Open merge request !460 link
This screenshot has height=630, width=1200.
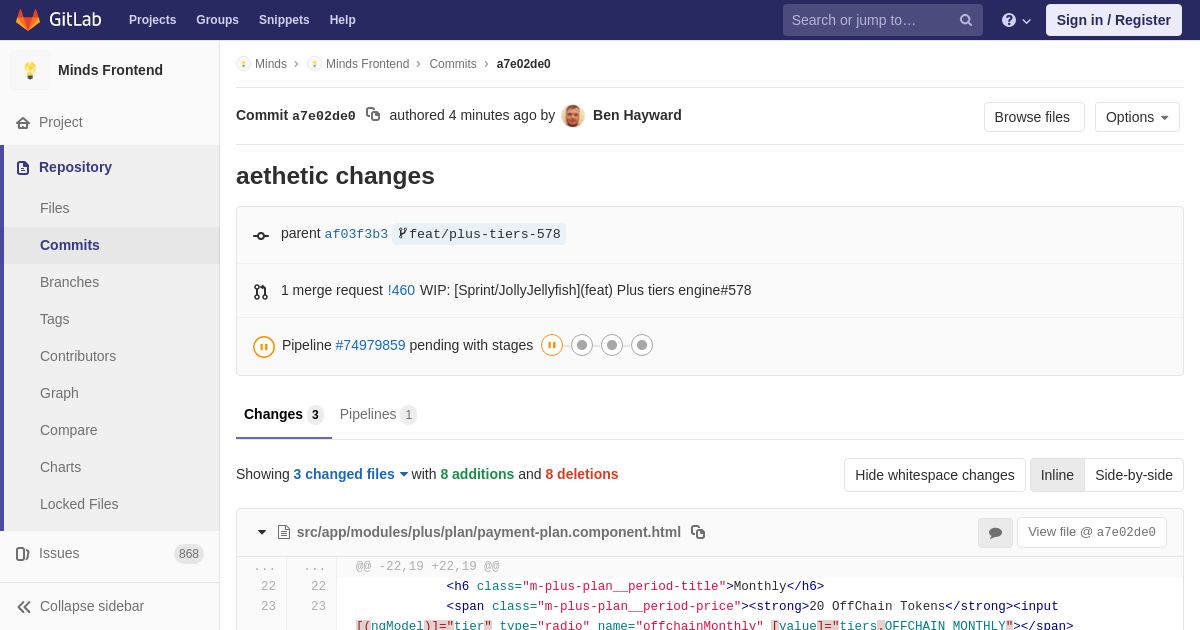[x=401, y=290]
